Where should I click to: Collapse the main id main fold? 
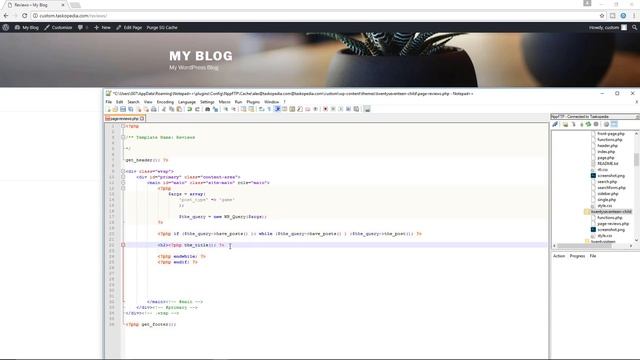123,183
